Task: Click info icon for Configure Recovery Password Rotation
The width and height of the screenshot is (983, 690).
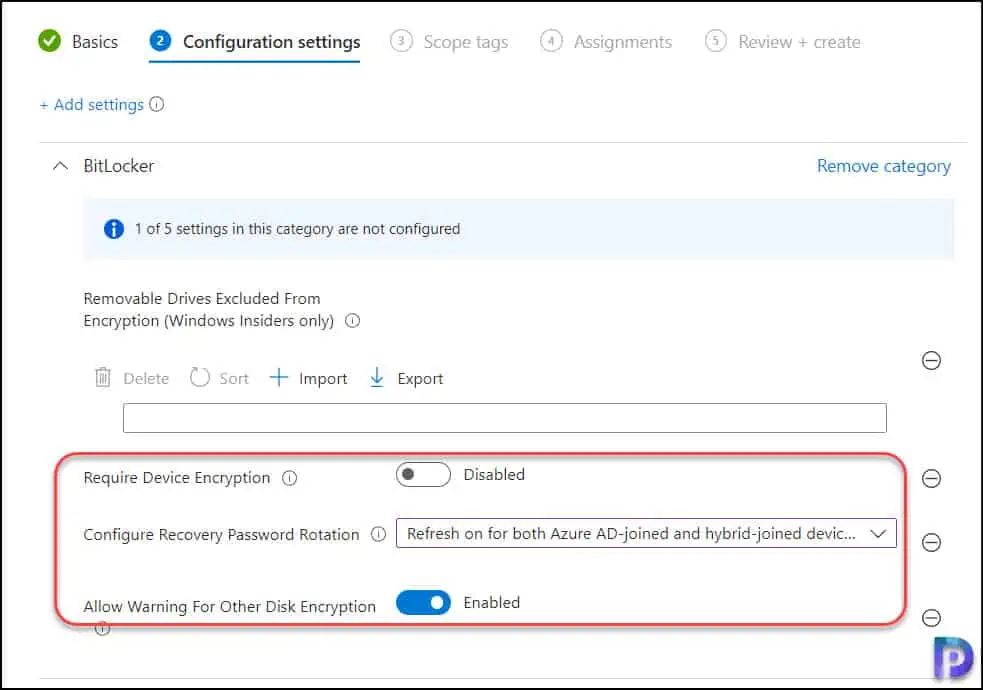Action: pos(378,535)
